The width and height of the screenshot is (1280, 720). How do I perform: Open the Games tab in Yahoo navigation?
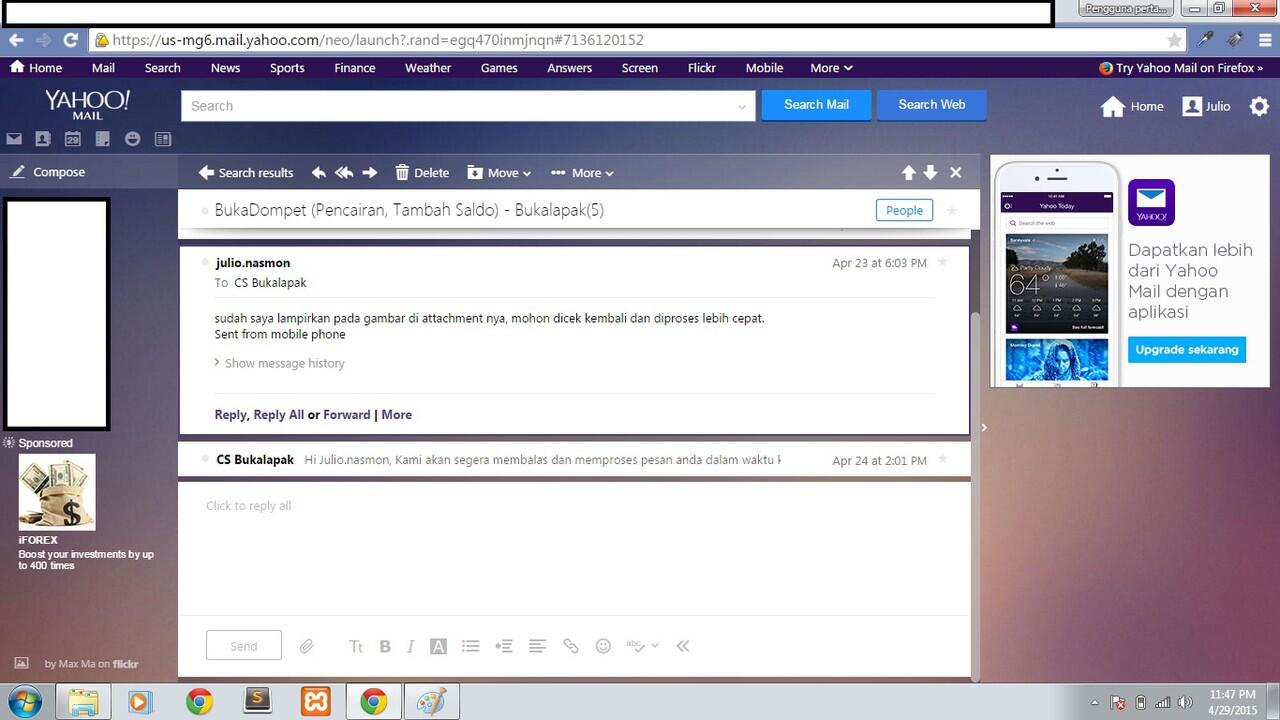[x=499, y=68]
